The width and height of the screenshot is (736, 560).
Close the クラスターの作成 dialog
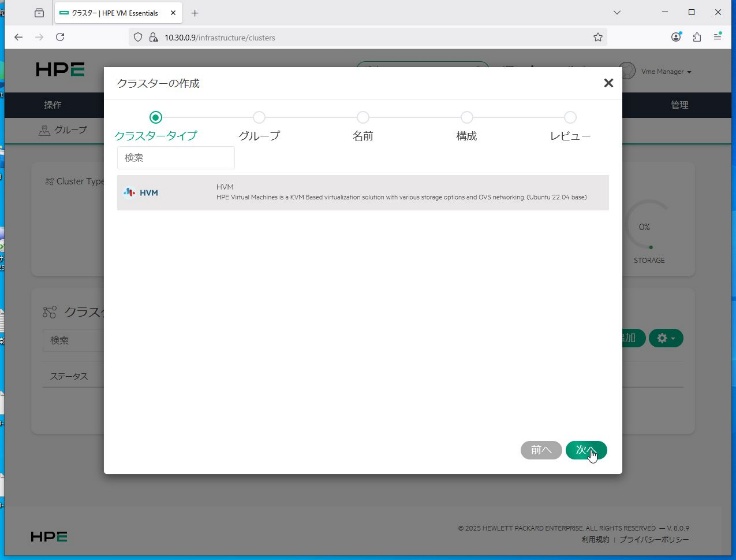click(608, 83)
